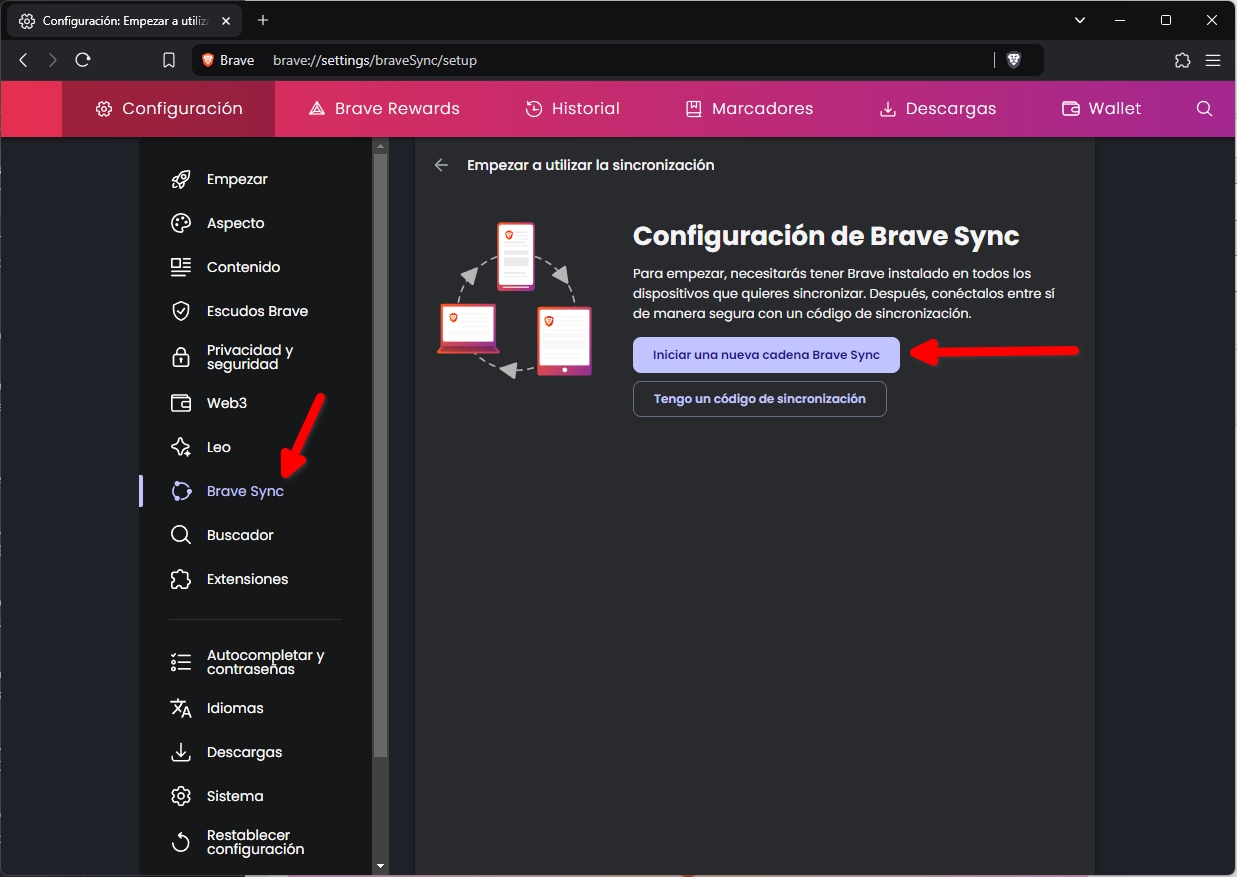
Task: Select Sistema label in the sidebar
Action: pyautogui.click(x=235, y=796)
